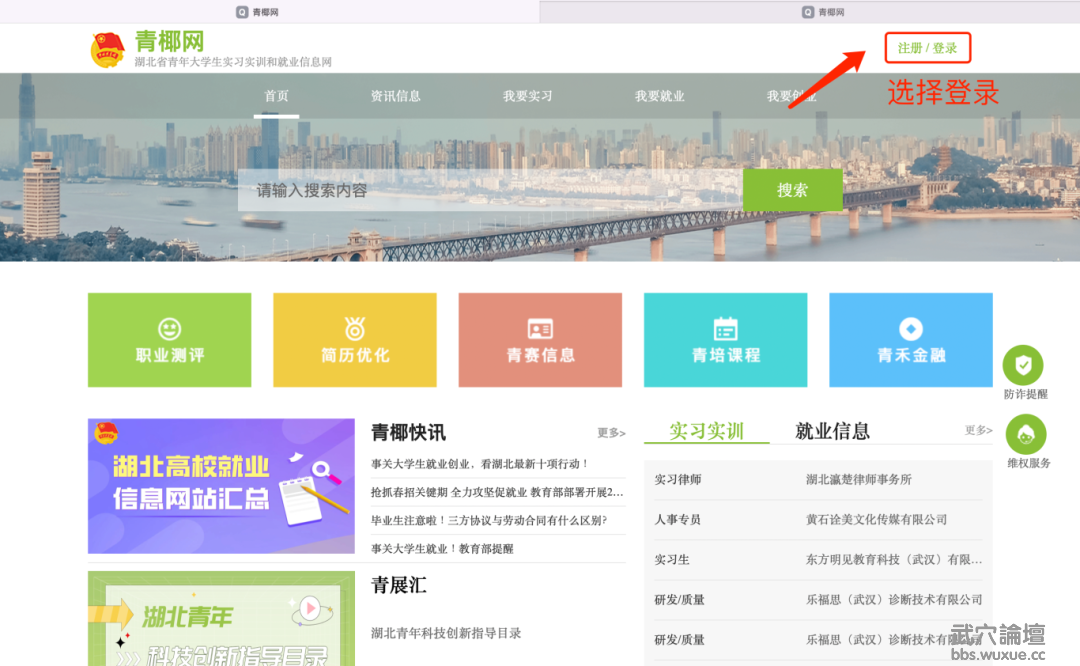This screenshot has width=1080, height=666.
Task: Click 更多> next to 青椰快讯
Action: pyautogui.click(x=611, y=433)
